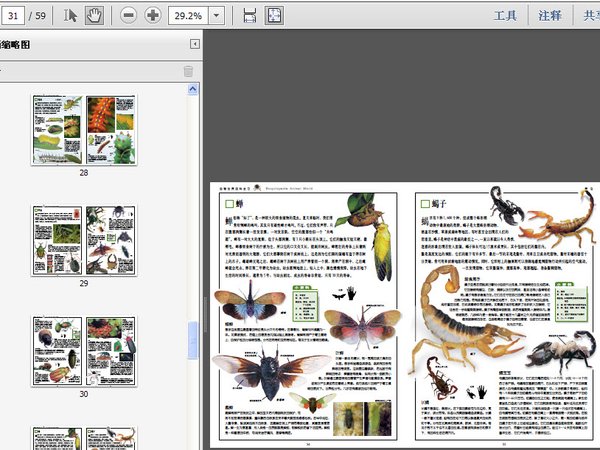This screenshot has height=450, width=600.
Task: Collapse the thumbnails panel arrow button
Action: [195, 45]
